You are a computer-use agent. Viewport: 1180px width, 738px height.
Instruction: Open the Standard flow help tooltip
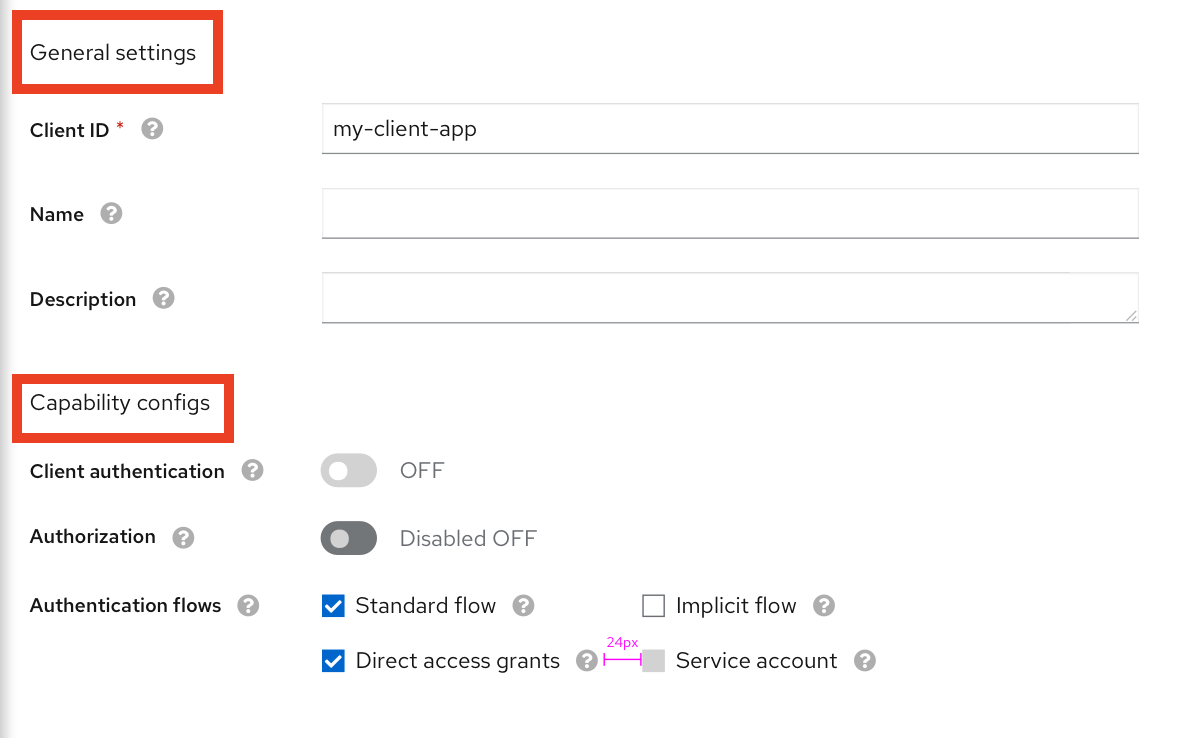tap(522, 605)
